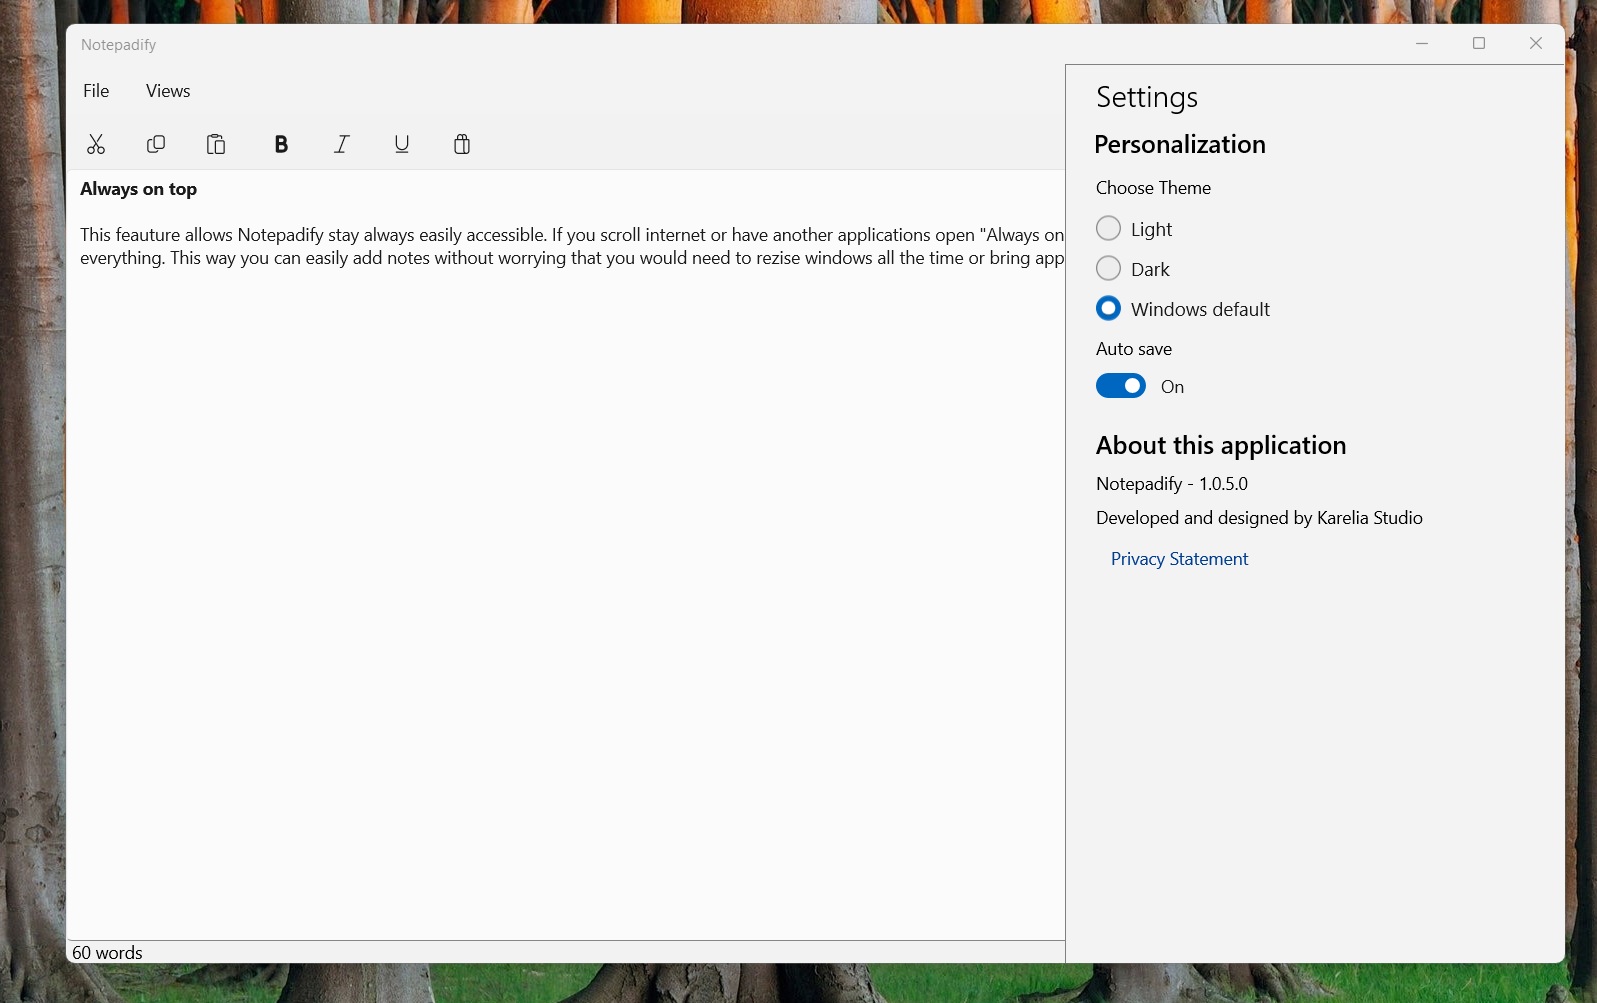
Task: Select the Dark theme option
Action: point(1108,269)
